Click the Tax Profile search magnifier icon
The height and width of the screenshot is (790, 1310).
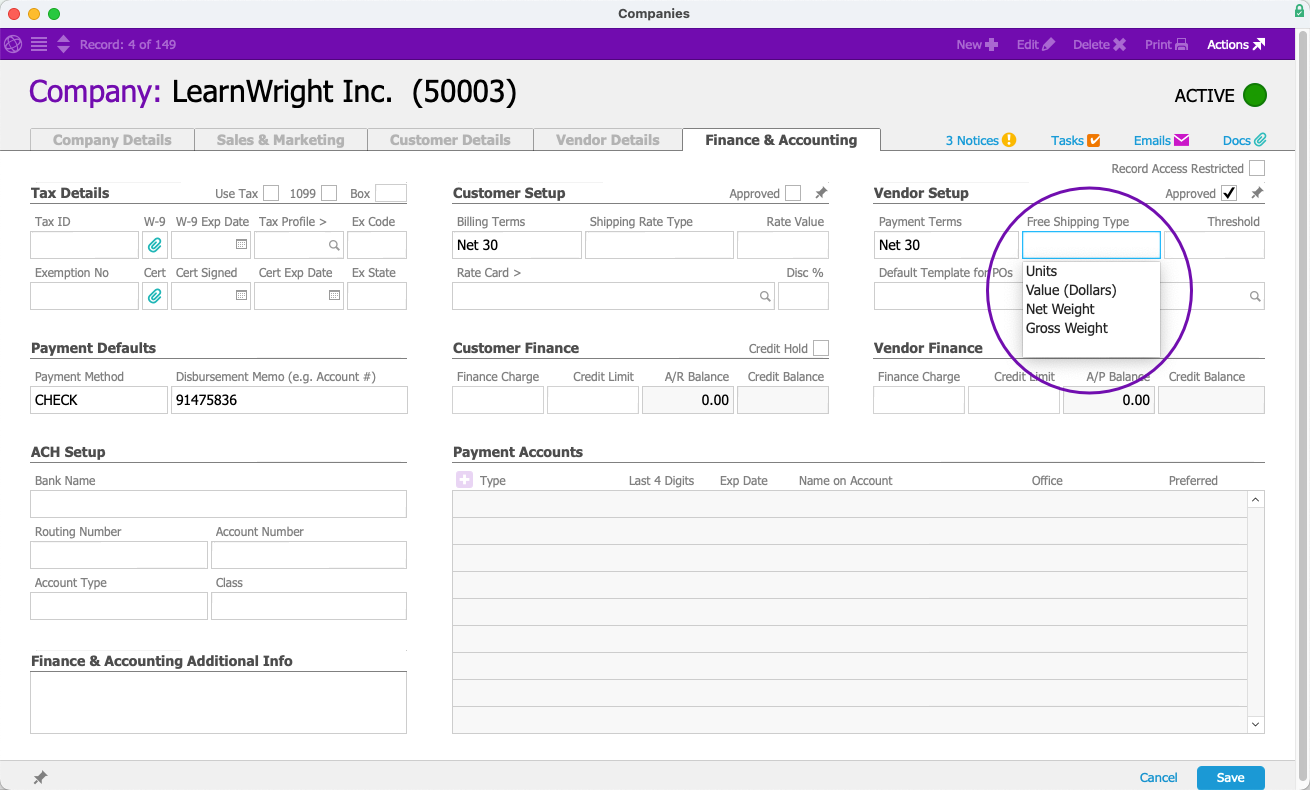click(x=334, y=245)
